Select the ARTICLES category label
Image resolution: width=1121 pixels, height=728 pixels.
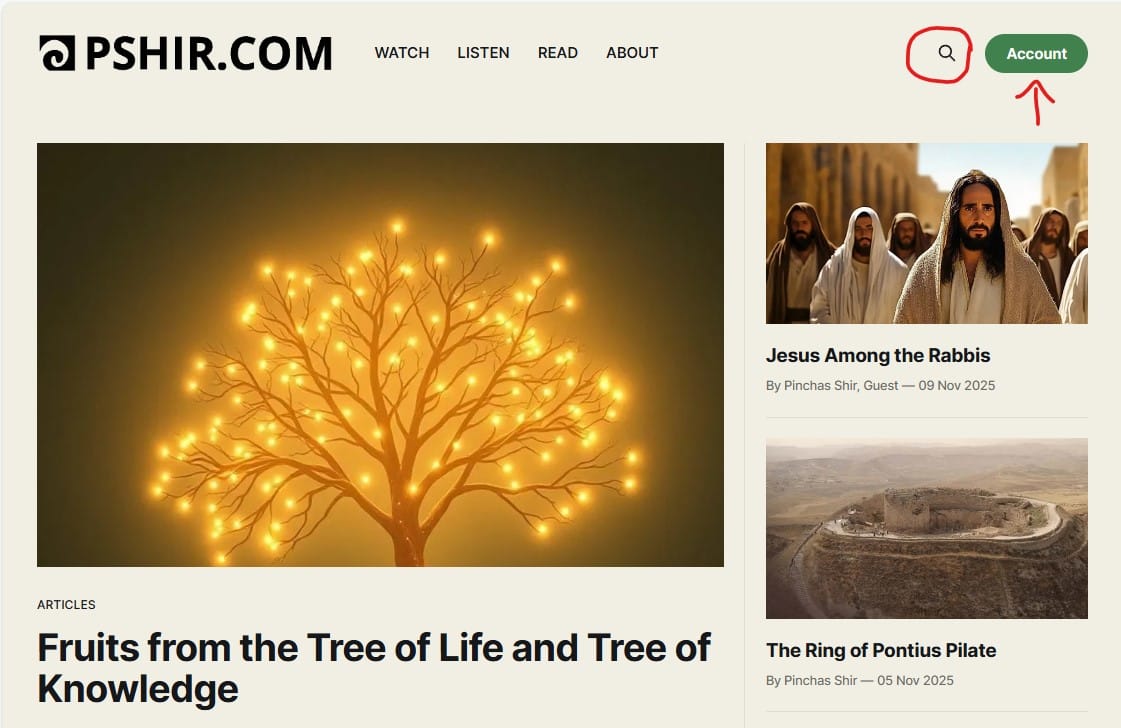66,605
